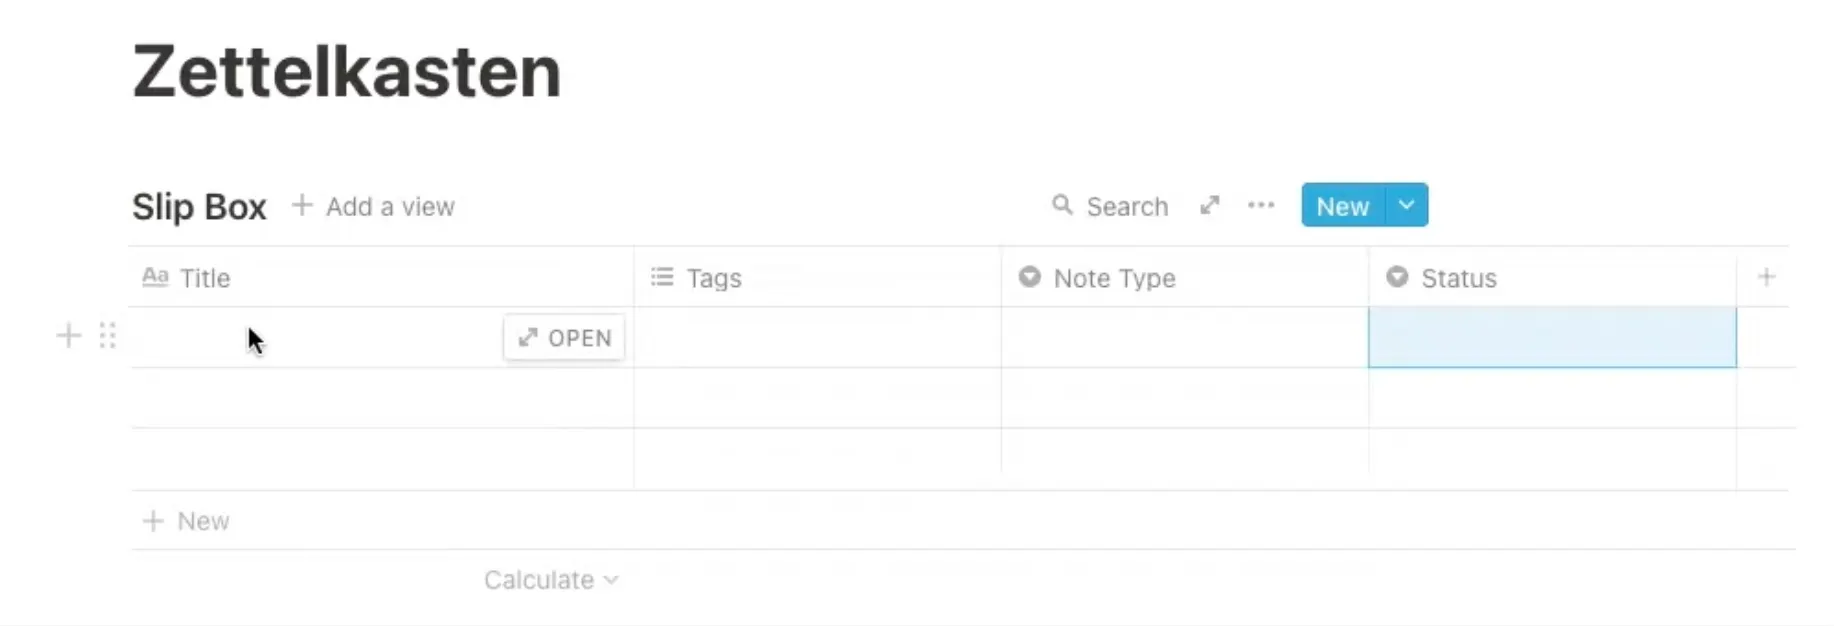
Task: Select the Slip Box view tab
Action: tap(199, 207)
